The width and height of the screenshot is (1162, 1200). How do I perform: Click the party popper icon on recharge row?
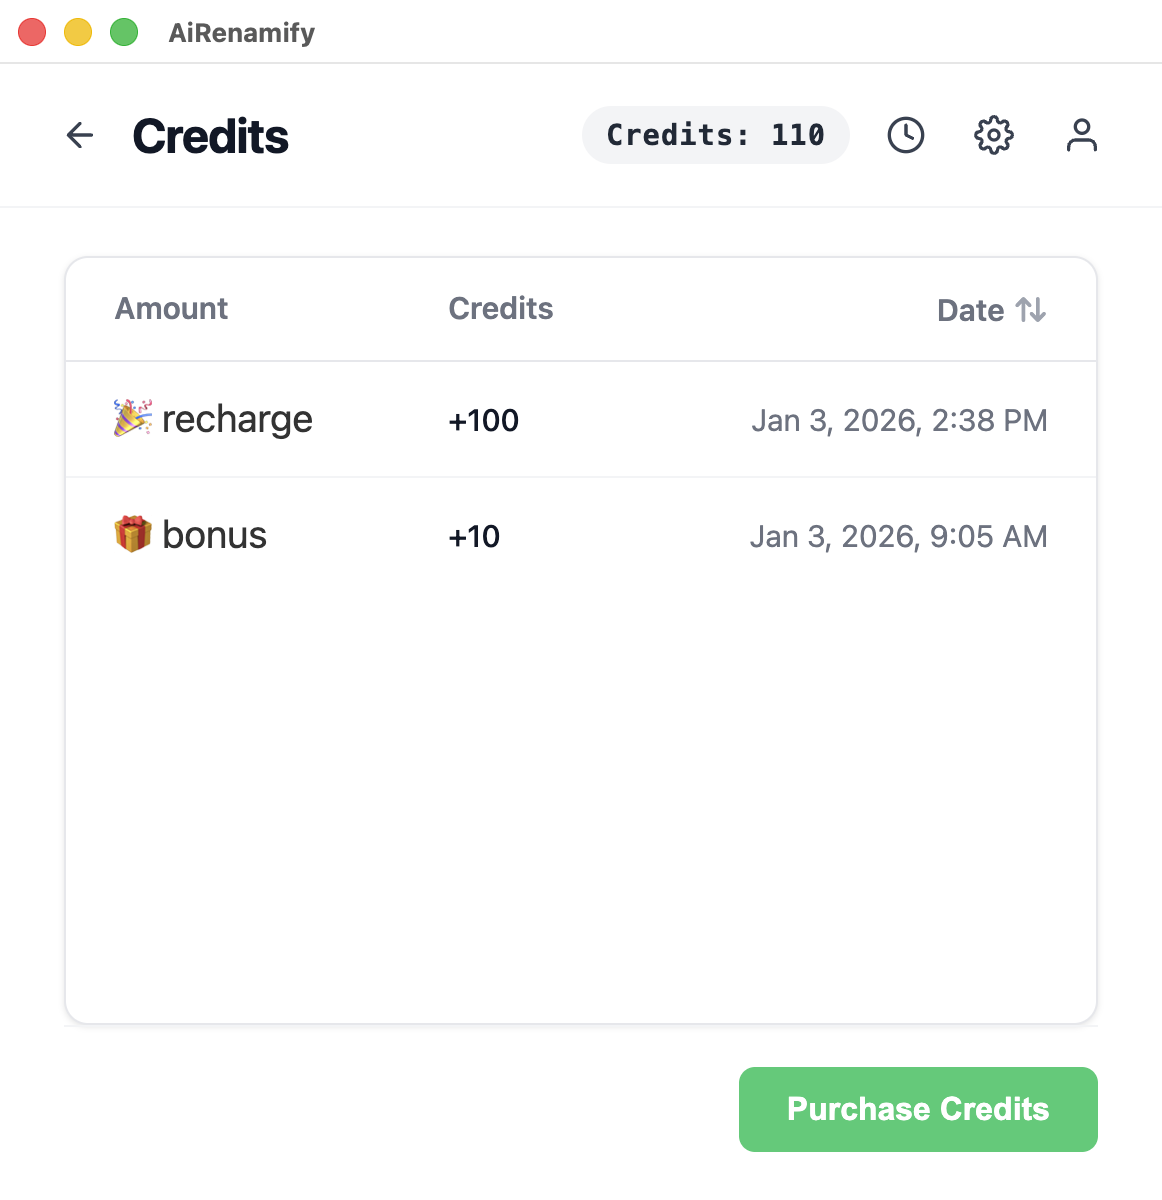[x=133, y=419]
